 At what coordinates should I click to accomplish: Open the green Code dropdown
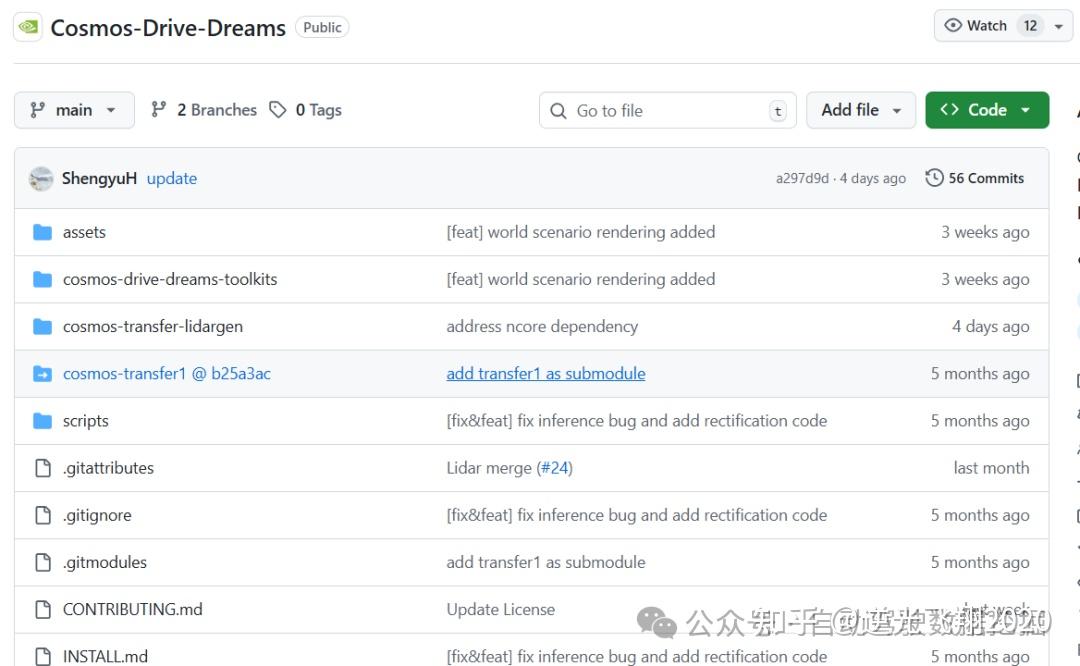987,110
